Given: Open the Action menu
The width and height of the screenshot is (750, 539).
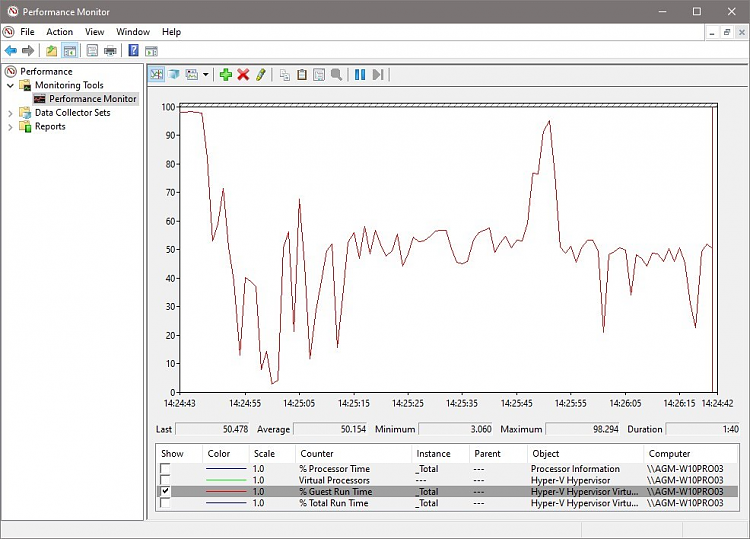Looking at the screenshot, I should click(59, 32).
